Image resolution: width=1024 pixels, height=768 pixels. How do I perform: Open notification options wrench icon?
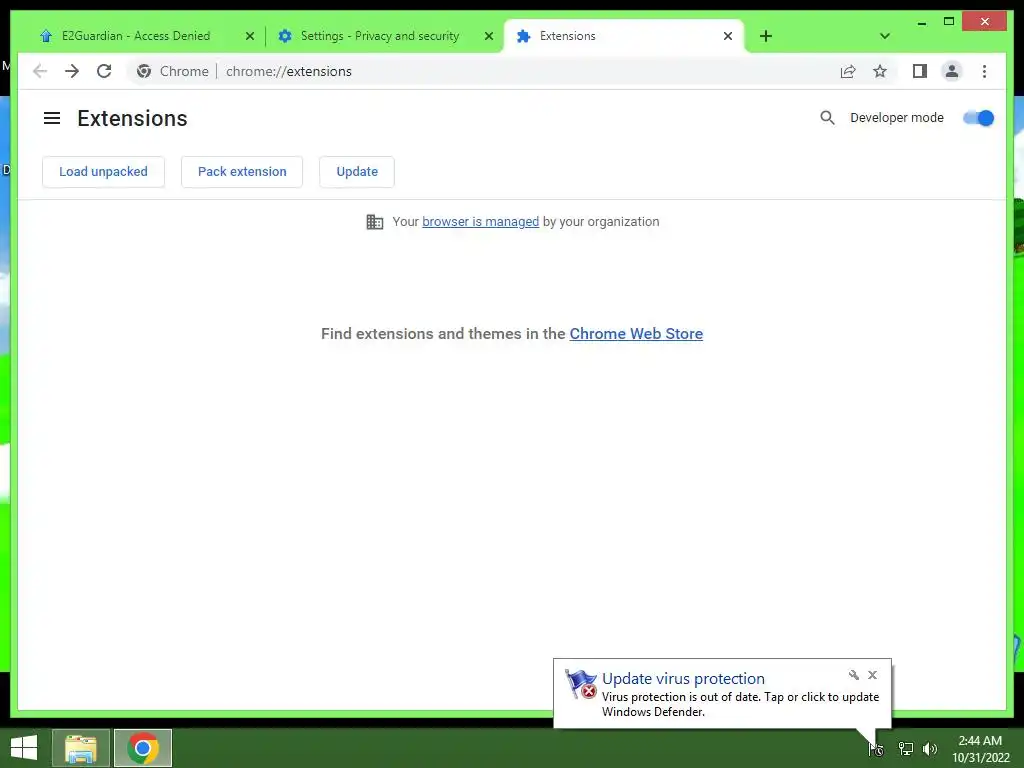[854, 675]
